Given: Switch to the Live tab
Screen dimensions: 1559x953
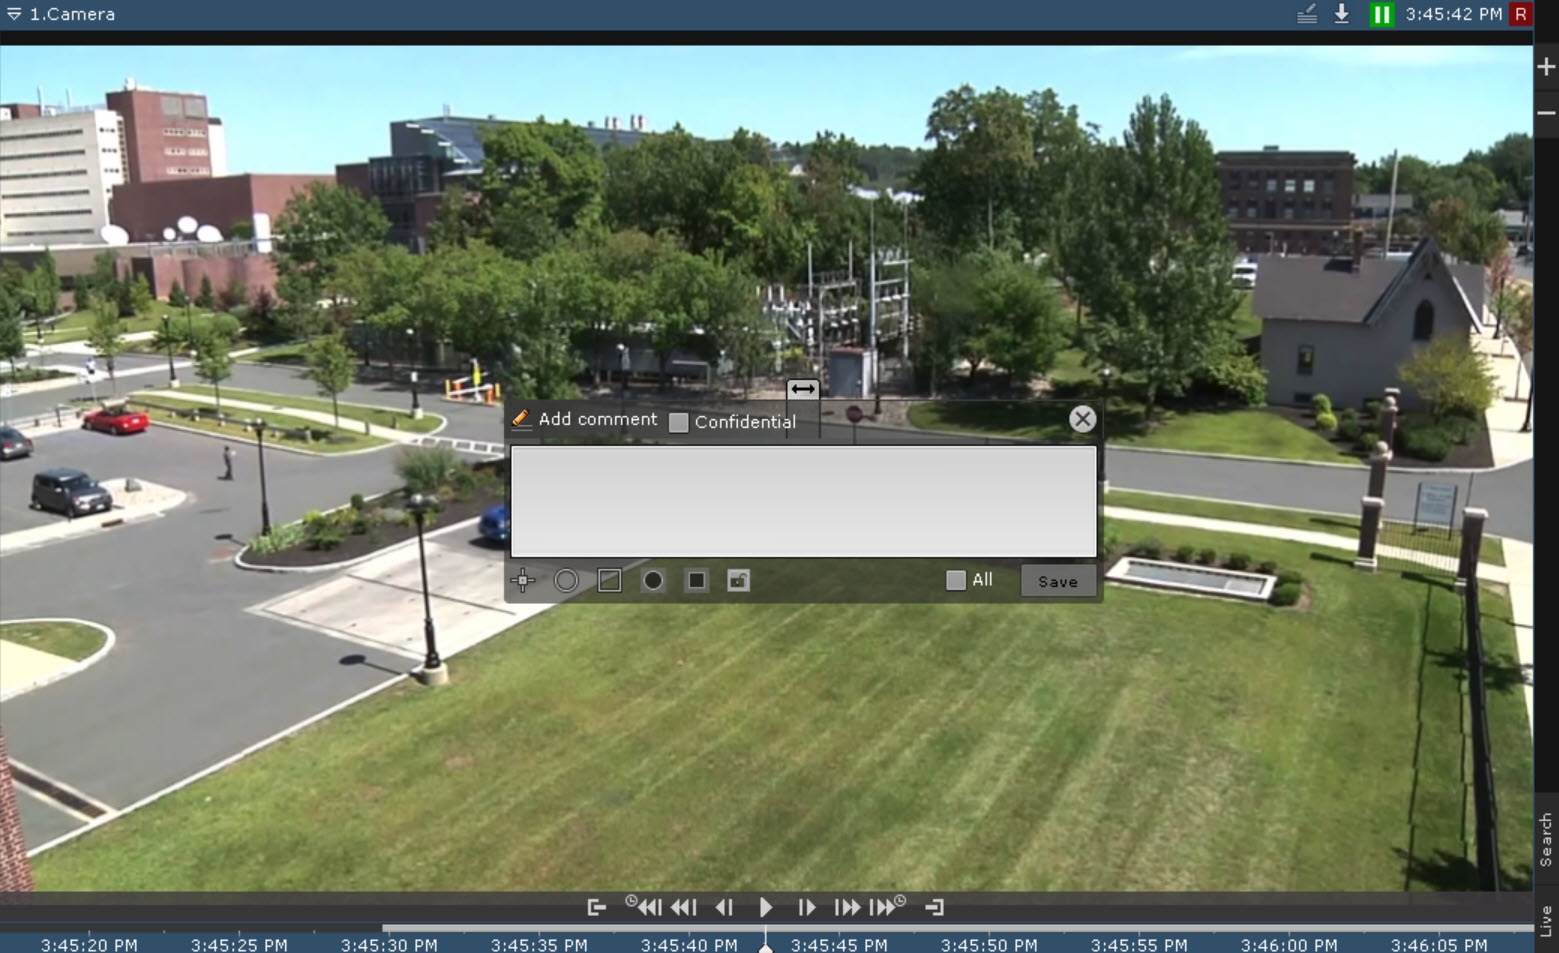Looking at the screenshot, I should click(1546, 921).
